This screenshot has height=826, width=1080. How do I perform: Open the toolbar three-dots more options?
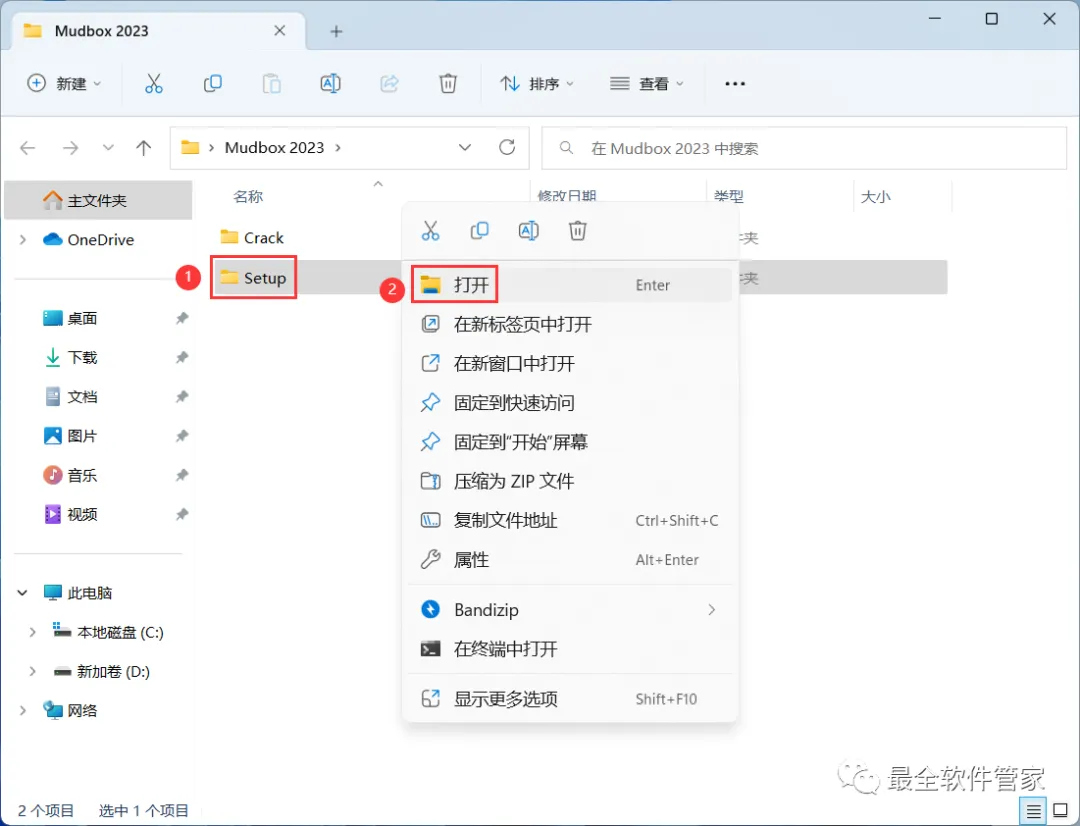pyautogui.click(x=735, y=83)
